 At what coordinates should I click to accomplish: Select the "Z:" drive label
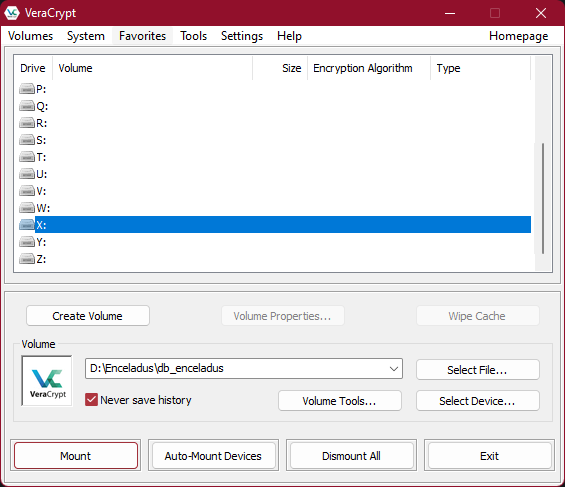41,259
